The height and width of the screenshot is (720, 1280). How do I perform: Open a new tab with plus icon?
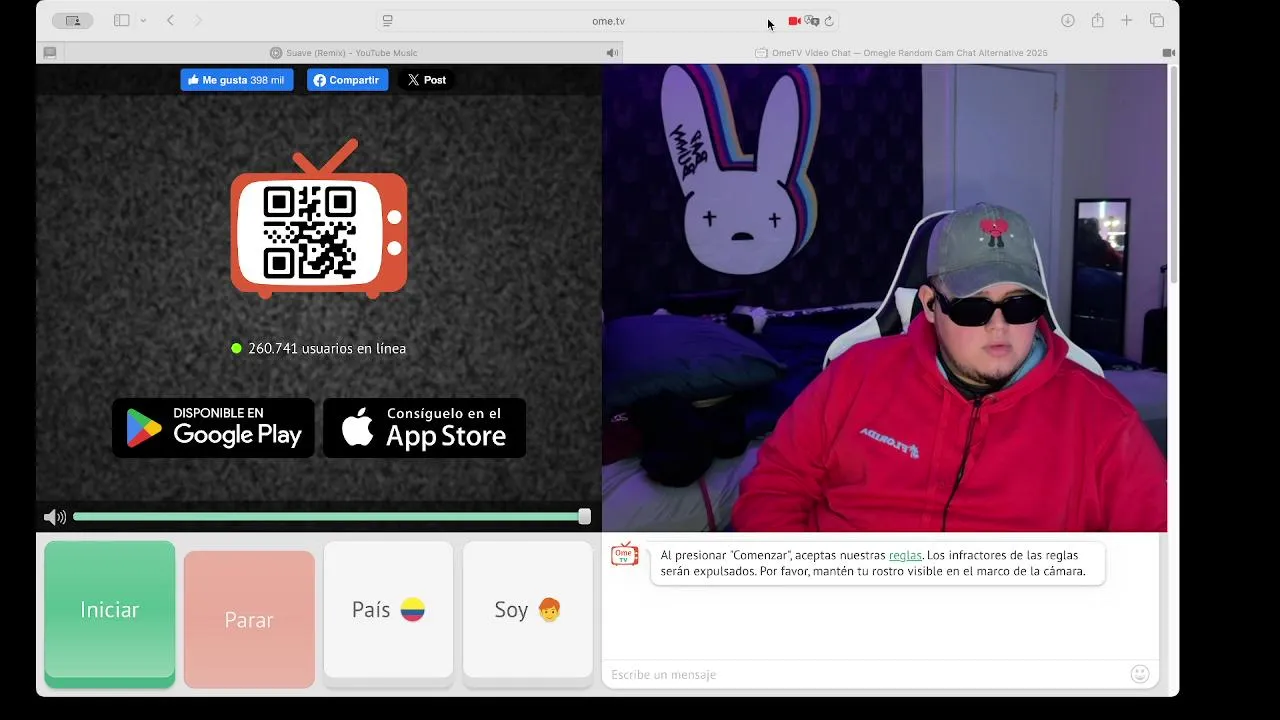click(x=1126, y=20)
